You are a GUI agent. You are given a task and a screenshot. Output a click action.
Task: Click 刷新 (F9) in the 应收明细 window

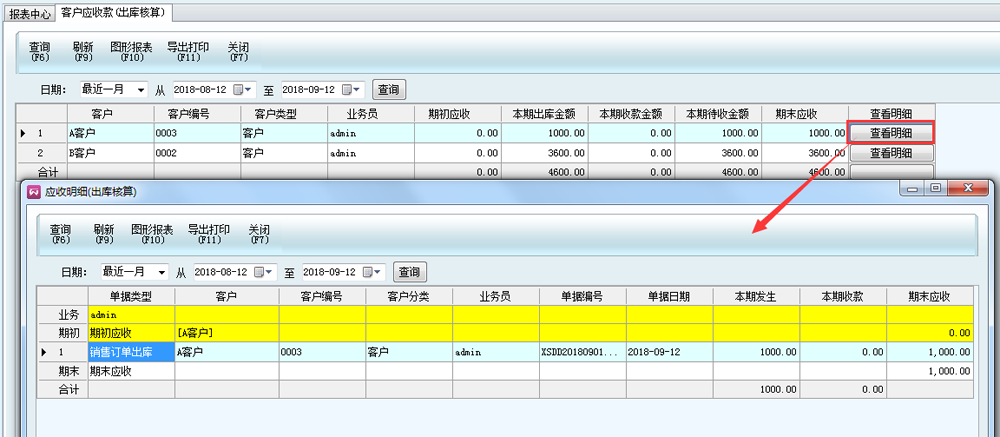pyautogui.click(x=104, y=234)
